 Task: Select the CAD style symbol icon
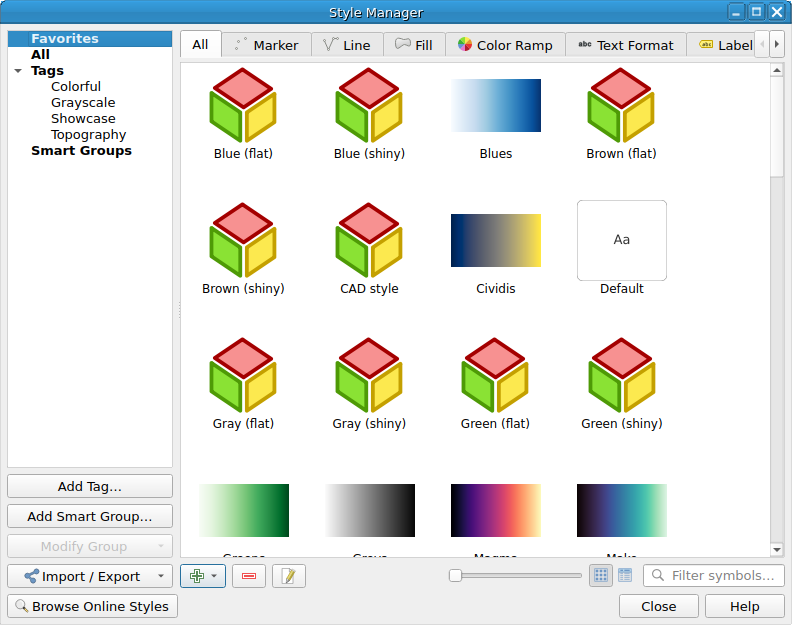[x=369, y=240]
